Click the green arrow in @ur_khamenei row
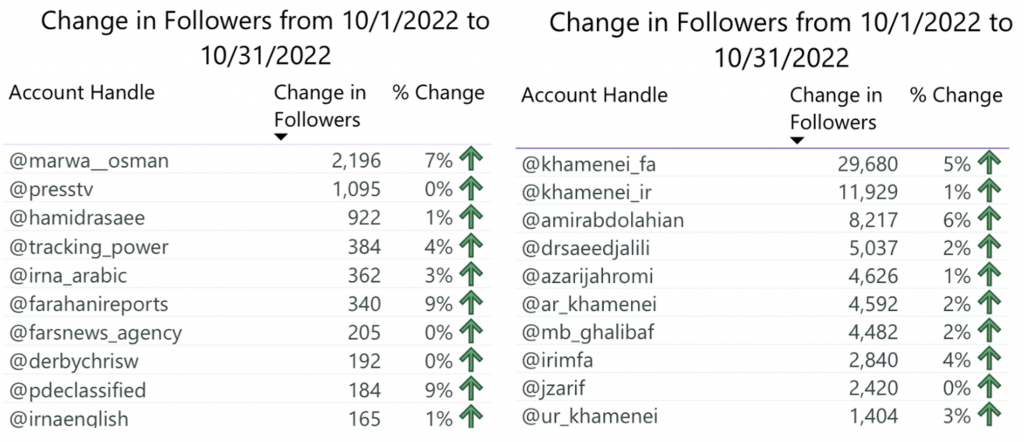This screenshot has height=442, width=1024. tap(989, 416)
